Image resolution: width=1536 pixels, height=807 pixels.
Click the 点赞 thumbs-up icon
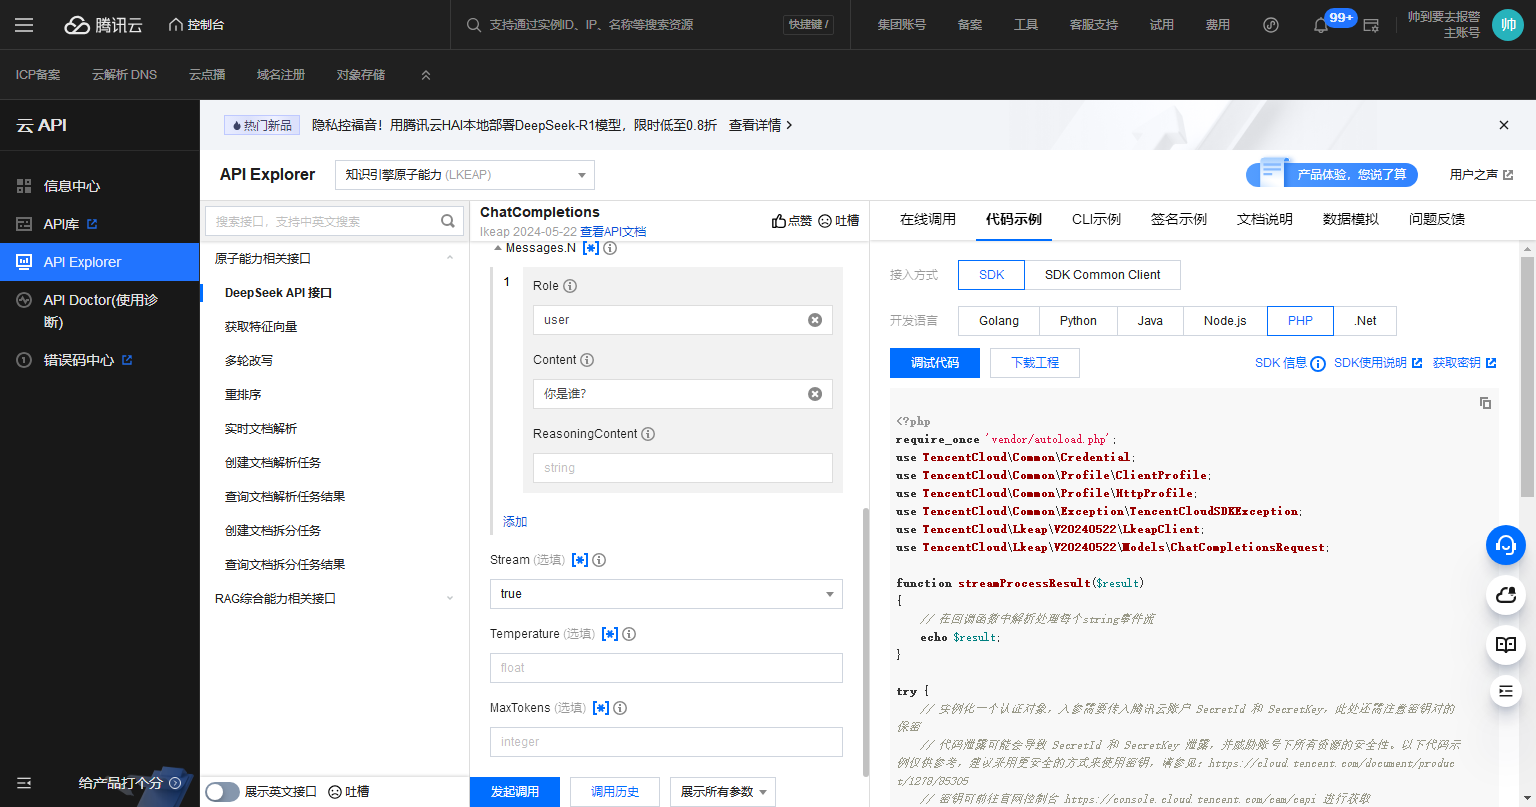pos(779,221)
